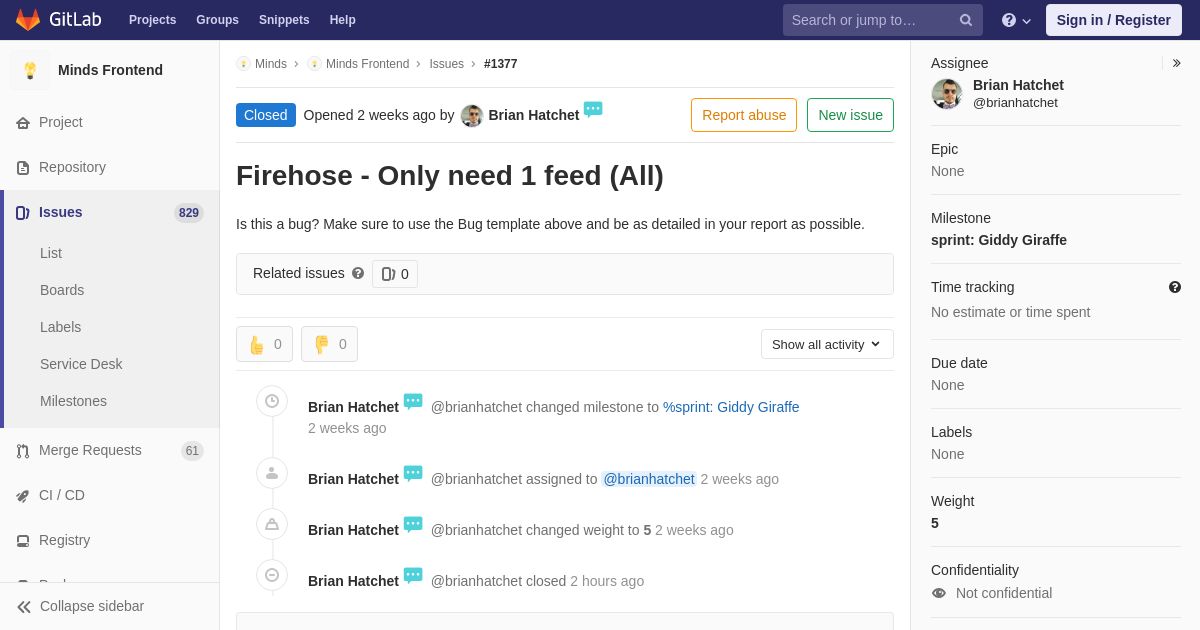Click the Report abuse button

coord(744,115)
